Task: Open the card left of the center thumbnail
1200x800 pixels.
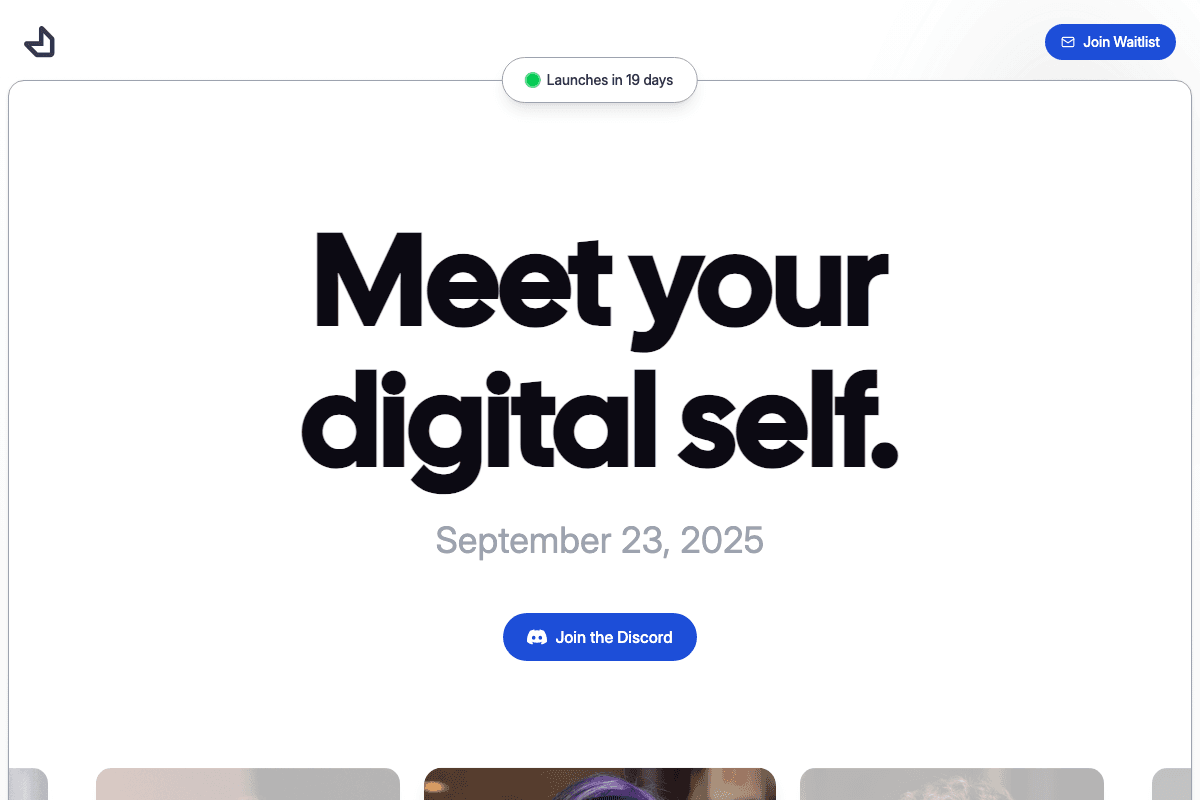Action: tap(248, 784)
